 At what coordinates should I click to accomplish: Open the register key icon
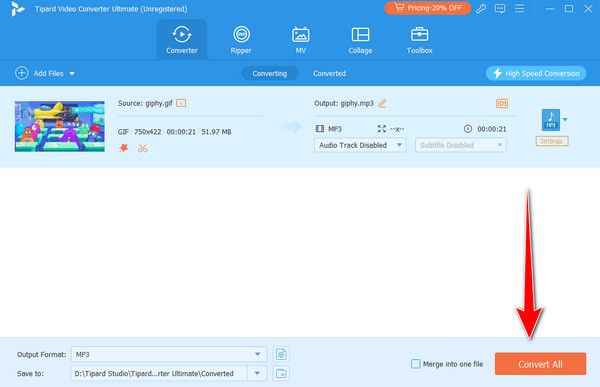(x=481, y=8)
